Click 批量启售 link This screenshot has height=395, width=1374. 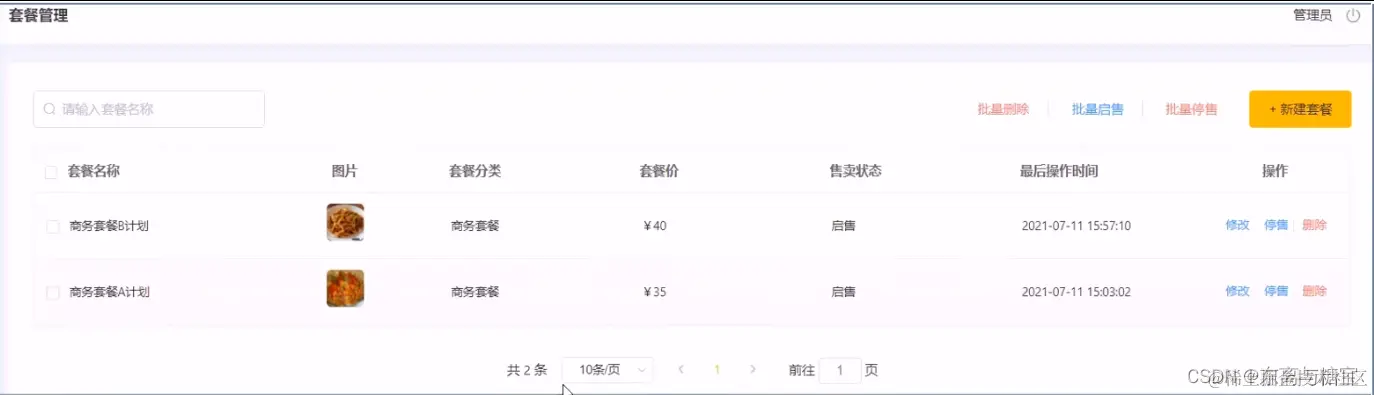(1097, 109)
